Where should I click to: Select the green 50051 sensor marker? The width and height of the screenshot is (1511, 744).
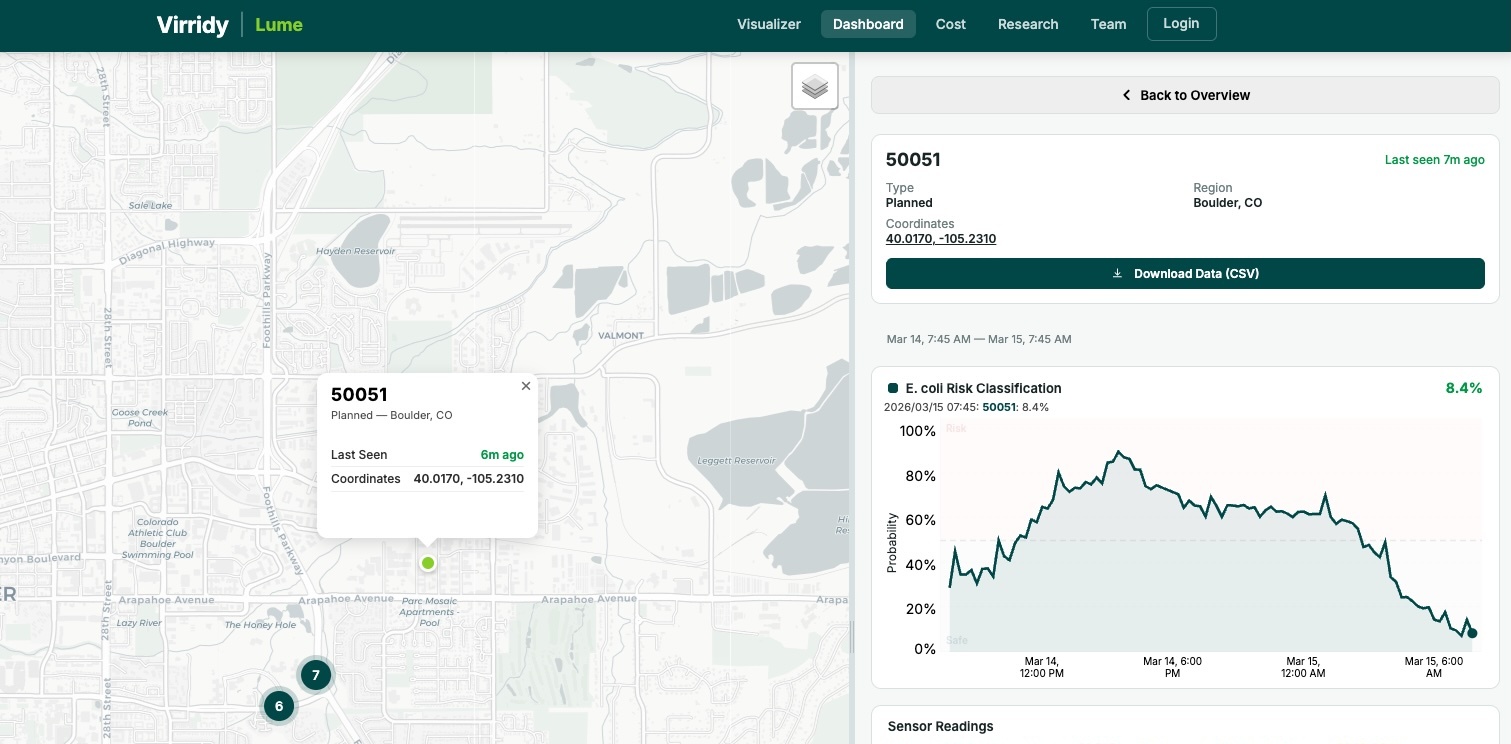pos(428,563)
